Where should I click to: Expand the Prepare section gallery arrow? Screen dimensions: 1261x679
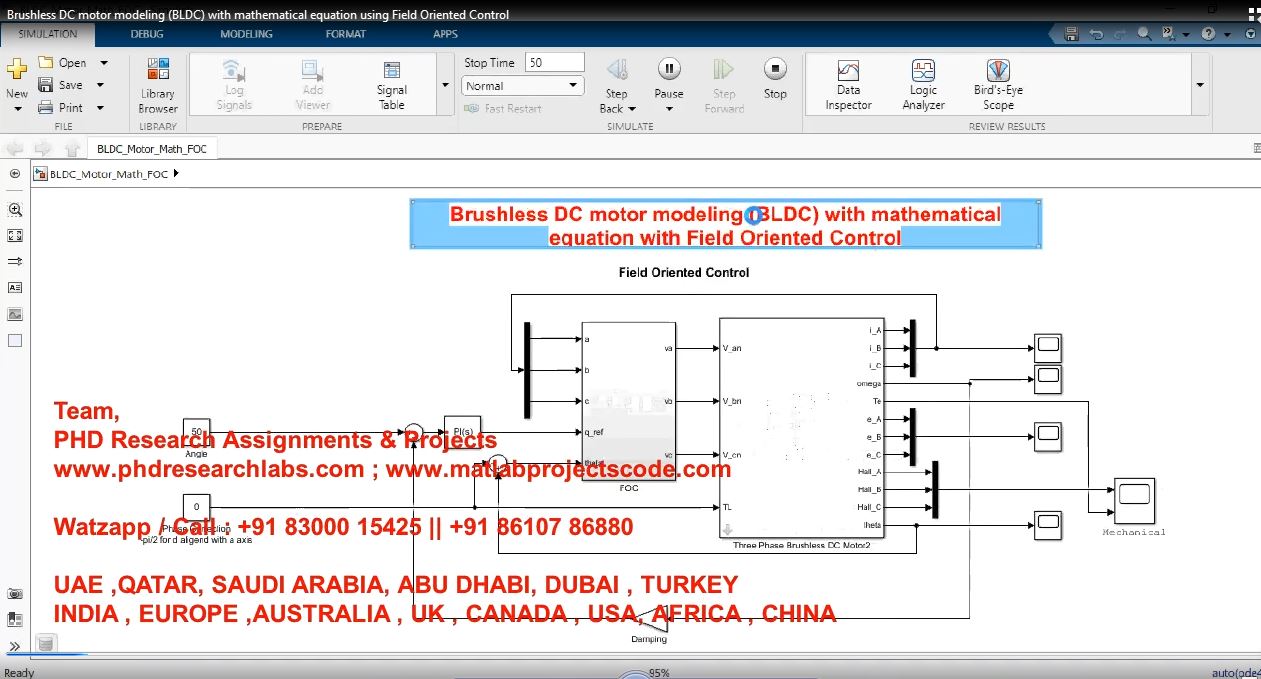[445, 86]
